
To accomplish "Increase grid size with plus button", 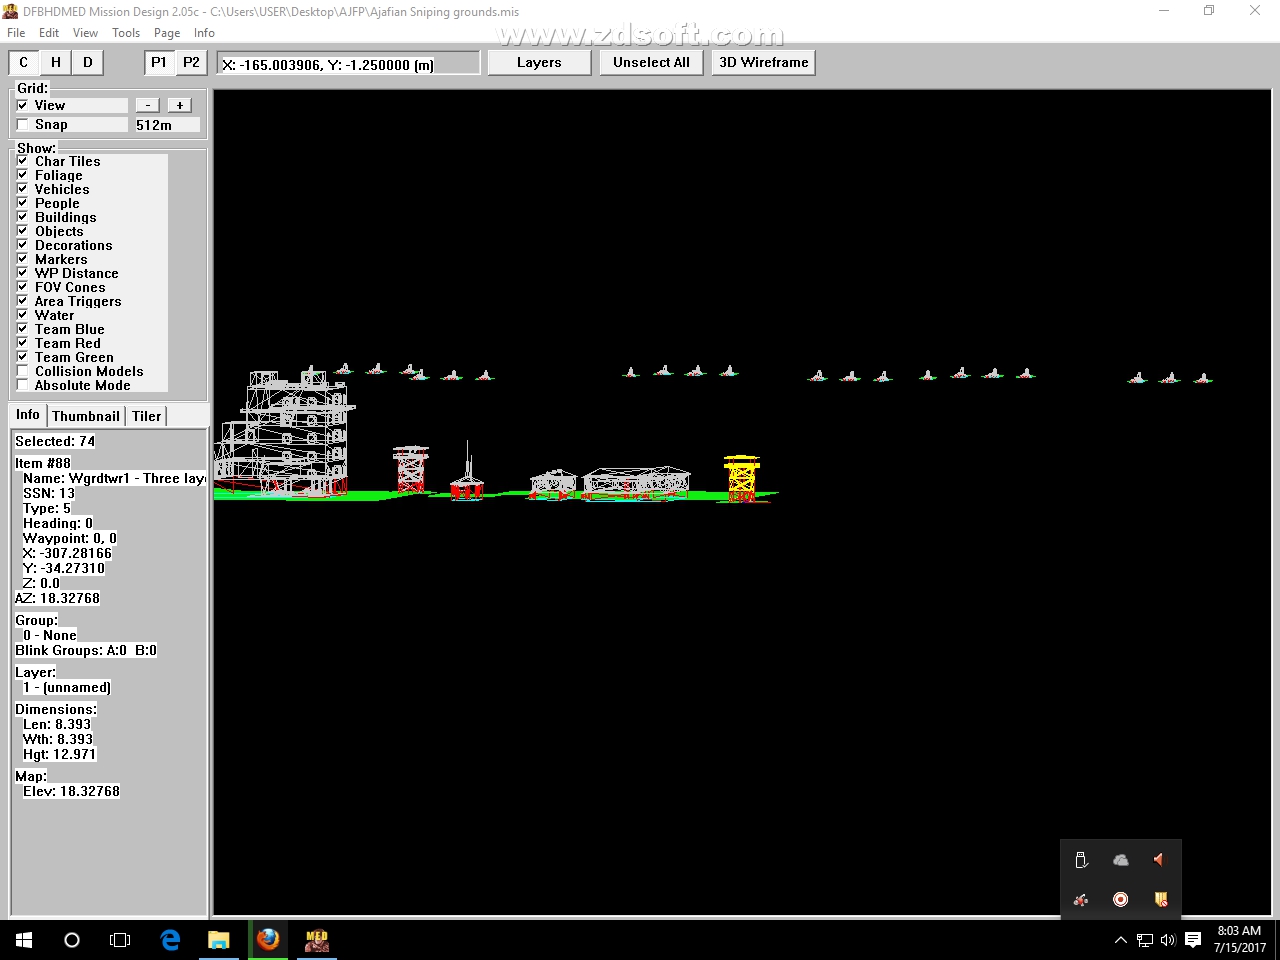I will click(x=180, y=105).
